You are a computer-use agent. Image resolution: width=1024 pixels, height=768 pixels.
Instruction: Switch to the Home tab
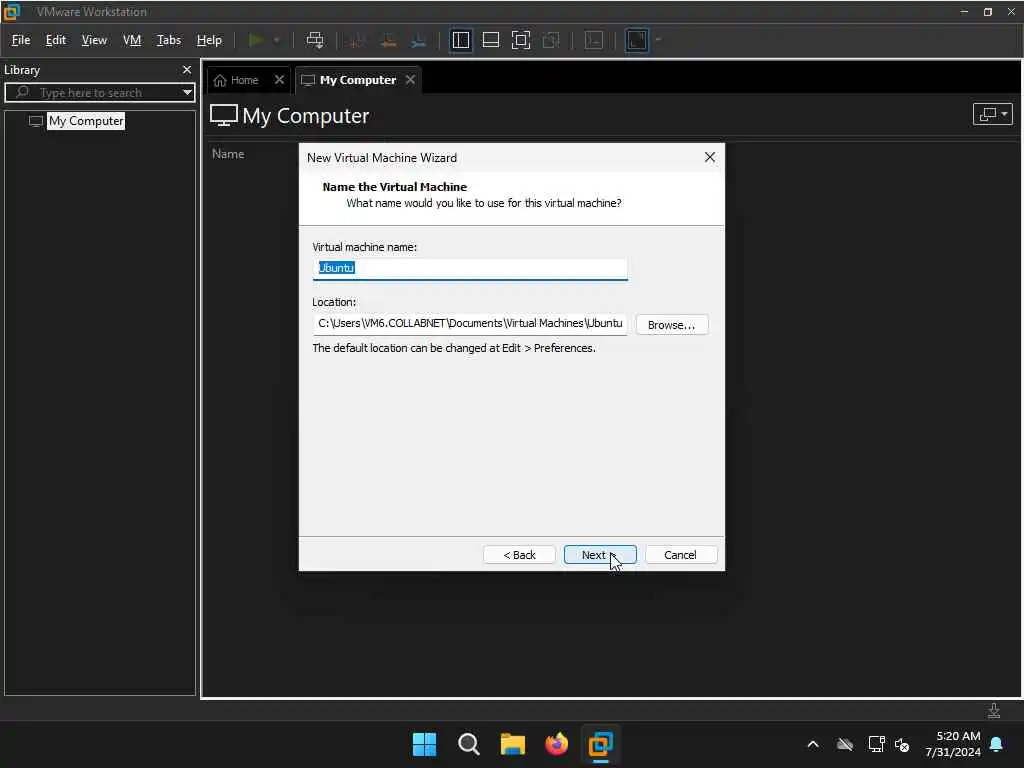click(x=237, y=80)
